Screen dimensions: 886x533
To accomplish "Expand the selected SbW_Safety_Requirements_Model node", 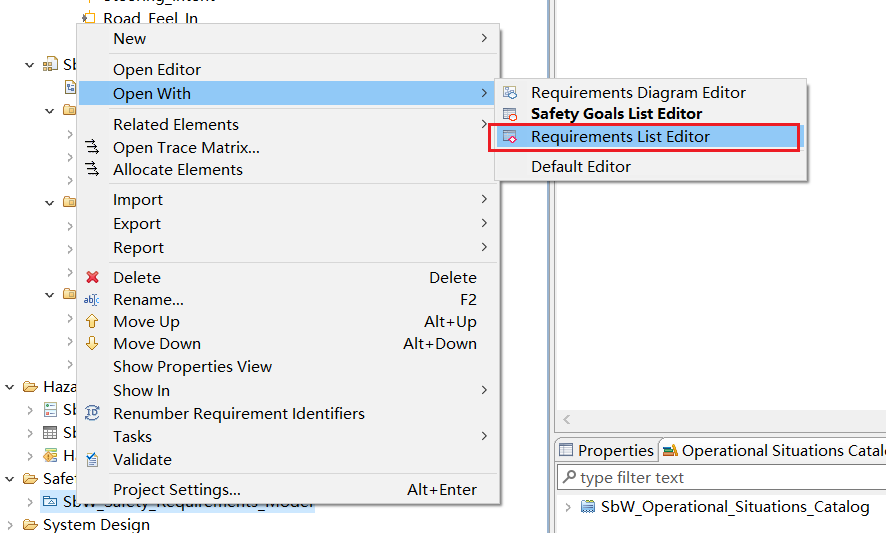I will tap(30, 501).
